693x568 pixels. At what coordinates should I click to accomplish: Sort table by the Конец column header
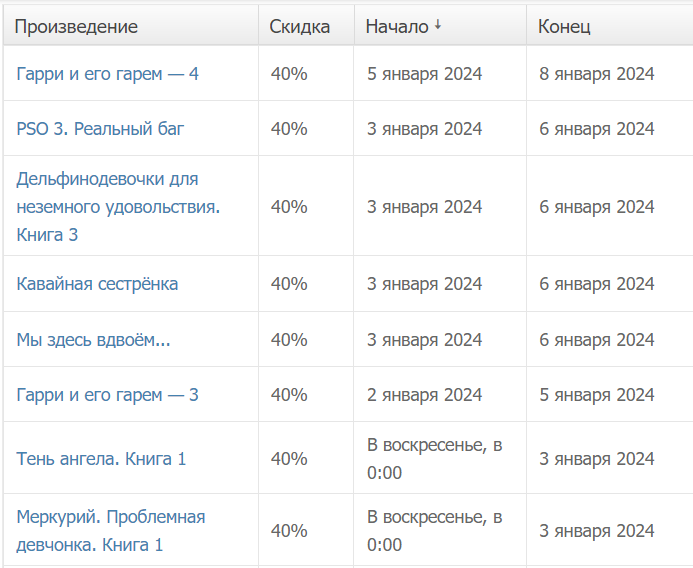(x=564, y=26)
